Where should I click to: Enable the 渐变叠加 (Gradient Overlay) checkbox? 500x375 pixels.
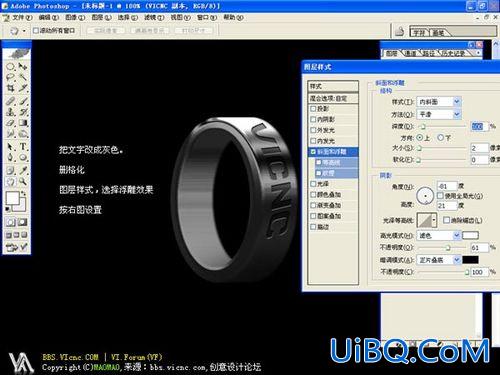(313, 205)
